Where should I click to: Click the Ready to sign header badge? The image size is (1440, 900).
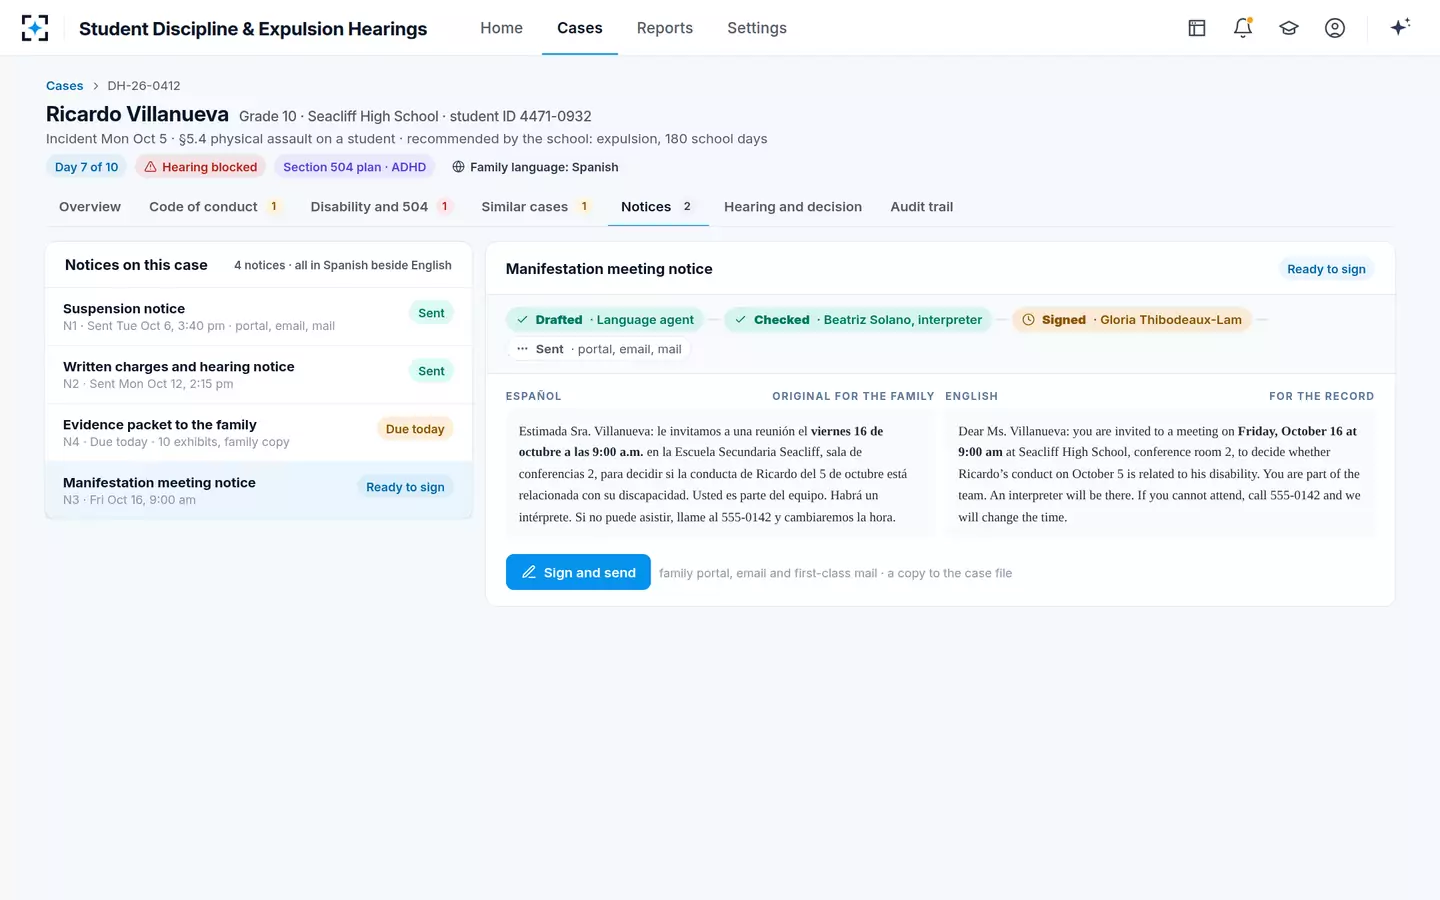coord(1326,269)
